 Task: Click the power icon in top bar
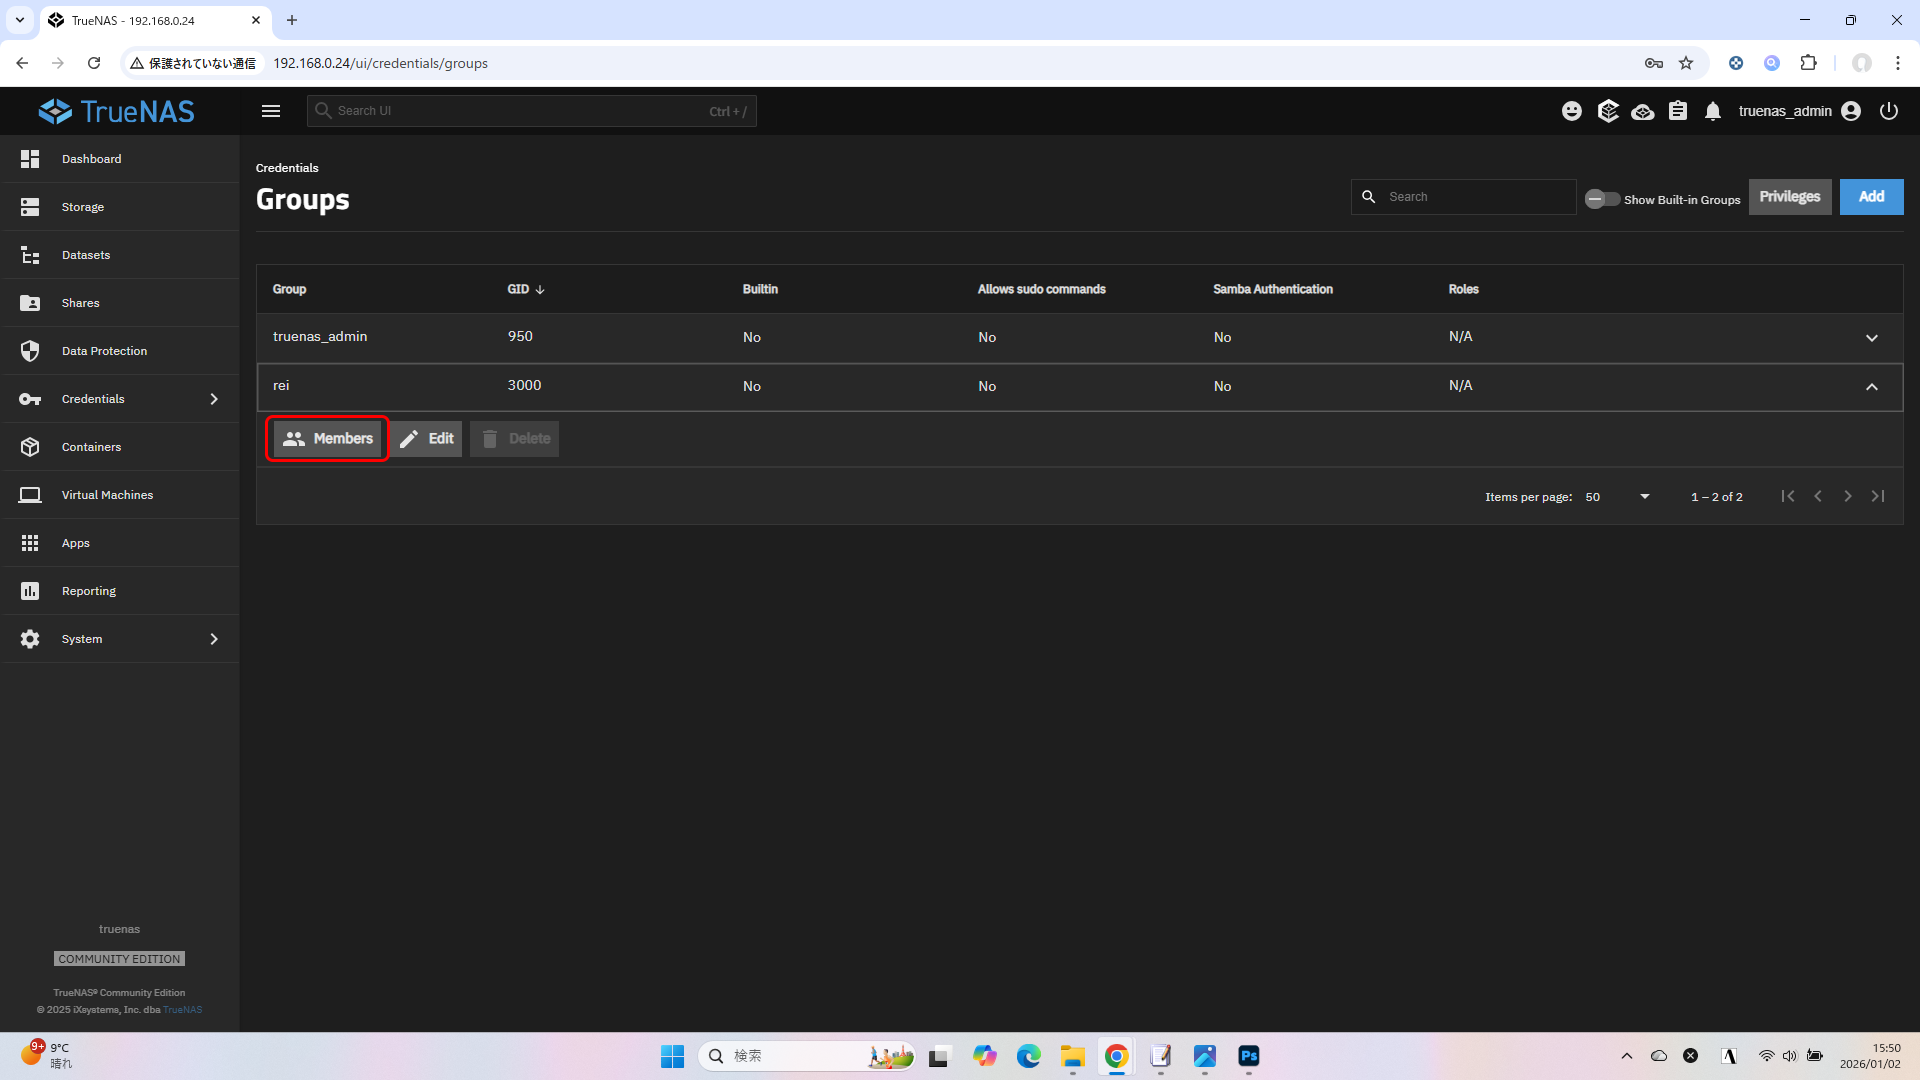coord(1889,111)
